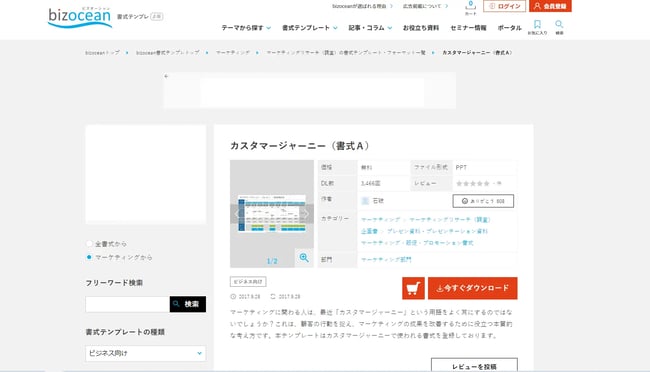Open the ポータル menu item
The height and width of the screenshot is (372, 650).
(509, 28)
